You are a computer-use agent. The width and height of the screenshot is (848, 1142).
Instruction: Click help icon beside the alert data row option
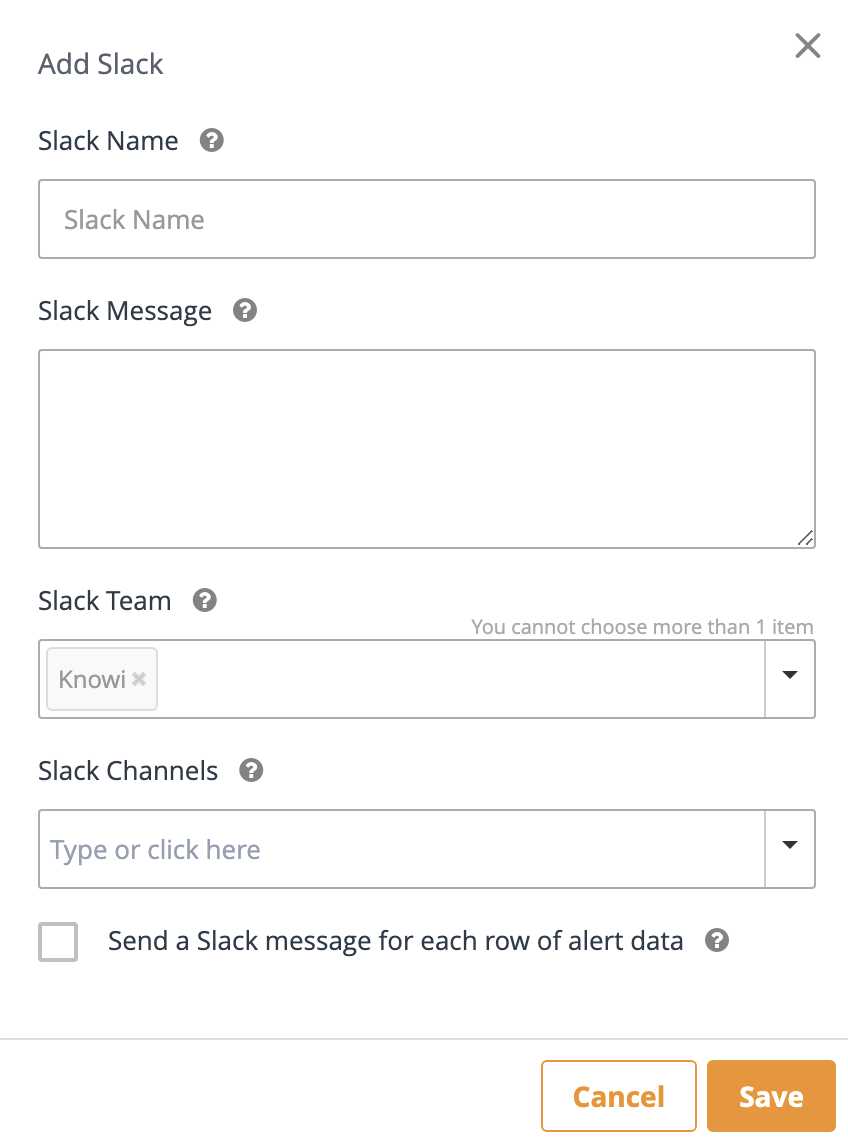point(717,940)
